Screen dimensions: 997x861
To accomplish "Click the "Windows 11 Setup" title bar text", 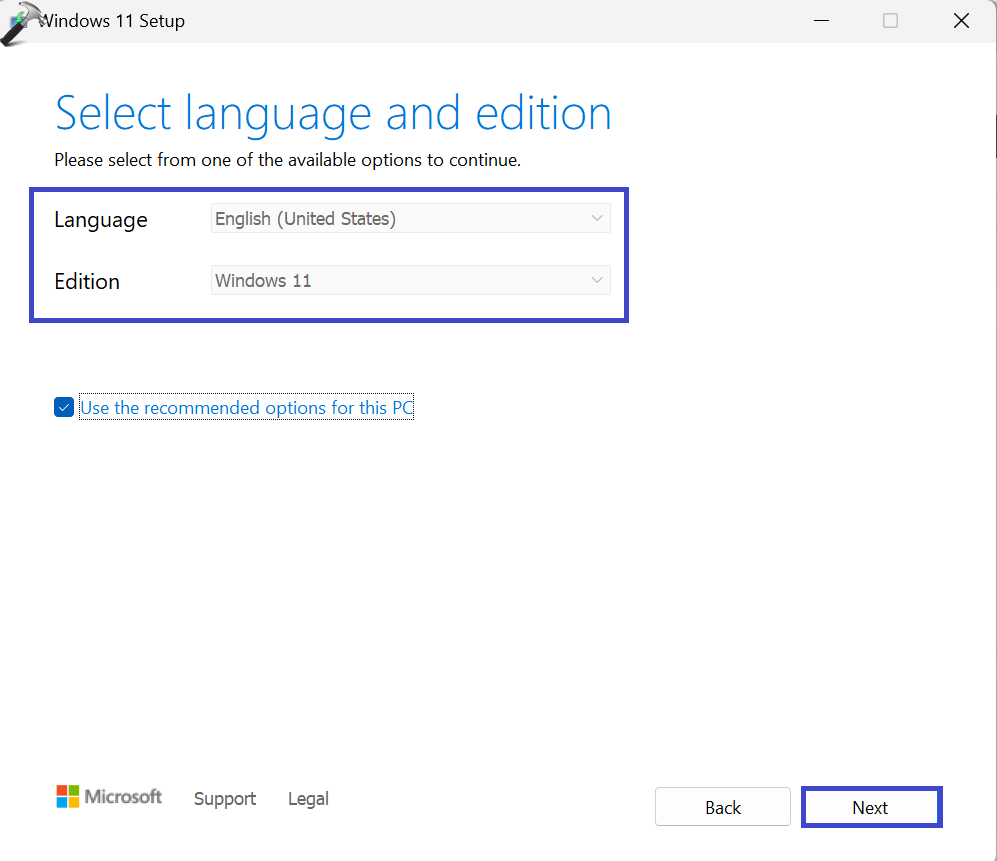I will (112, 21).
